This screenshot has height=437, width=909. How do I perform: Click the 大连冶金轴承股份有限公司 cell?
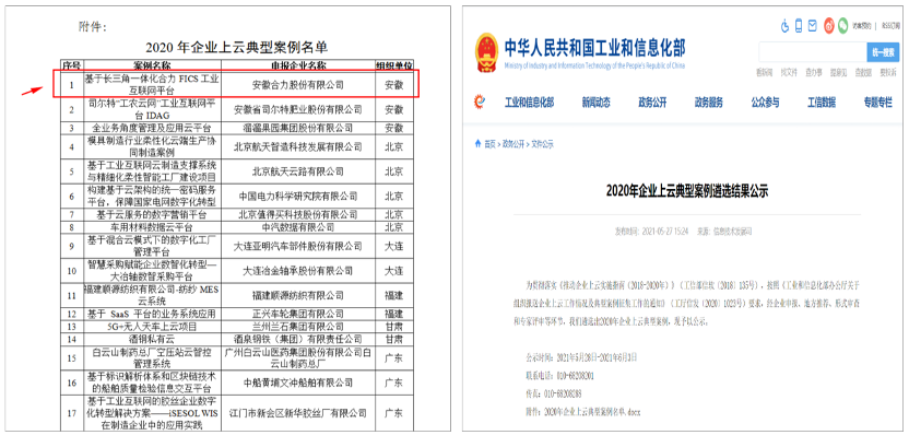point(298,271)
